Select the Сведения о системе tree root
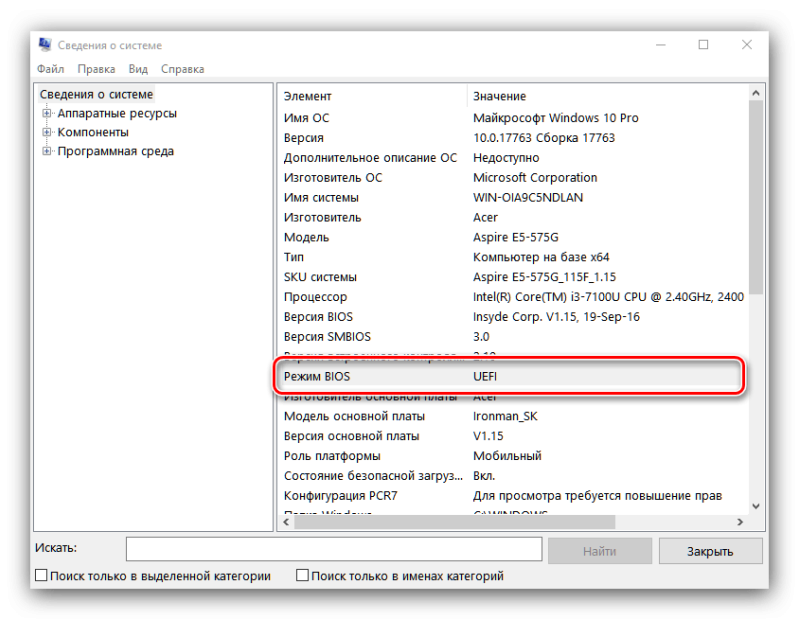800x620 pixels. [x=96, y=94]
